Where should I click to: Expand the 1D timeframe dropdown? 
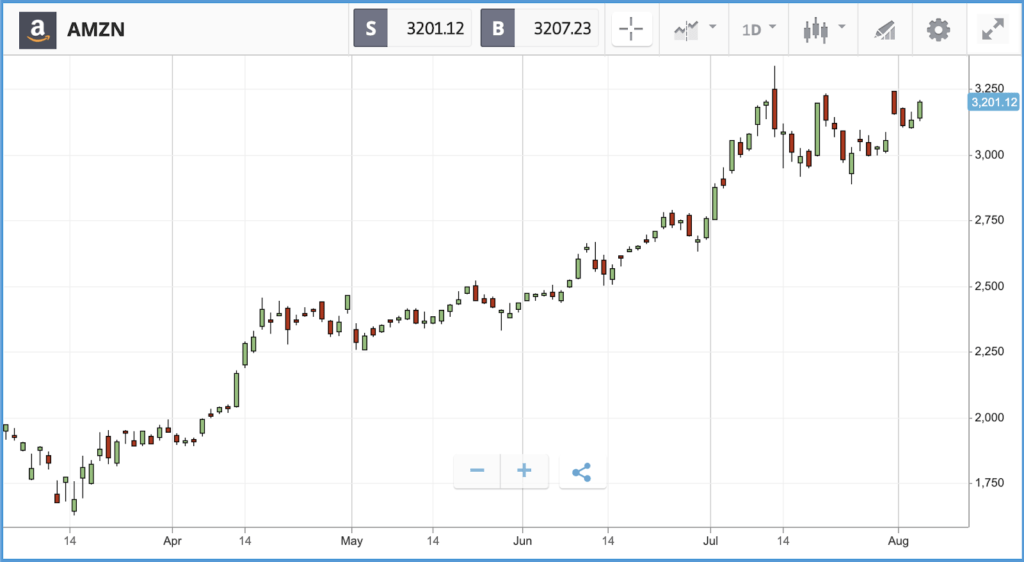pos(759,29)
